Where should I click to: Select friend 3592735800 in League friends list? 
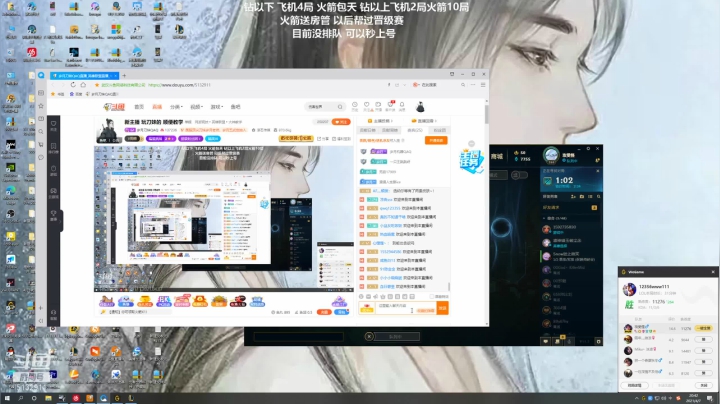(571, 229)
